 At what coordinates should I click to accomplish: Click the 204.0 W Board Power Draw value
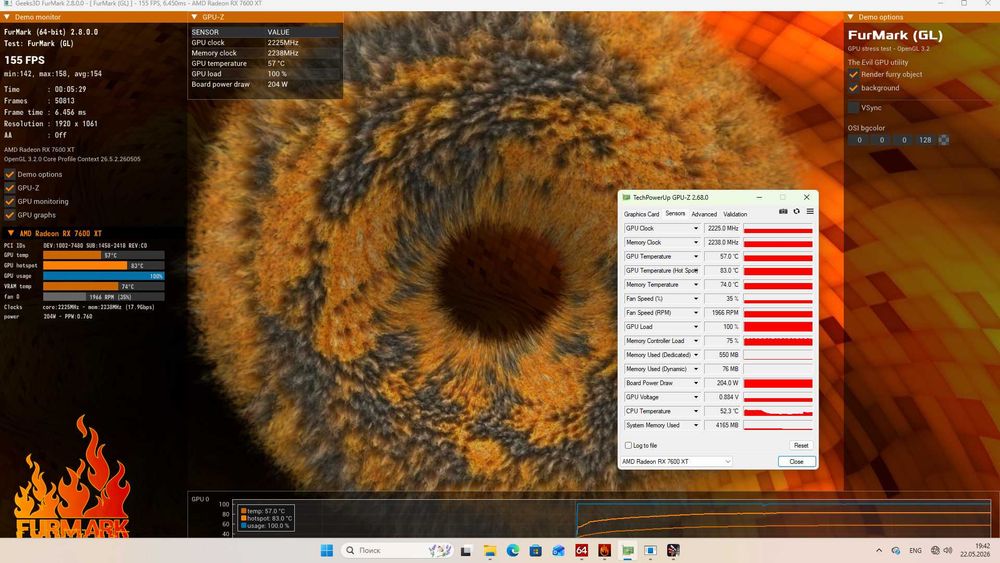(722, 383)
